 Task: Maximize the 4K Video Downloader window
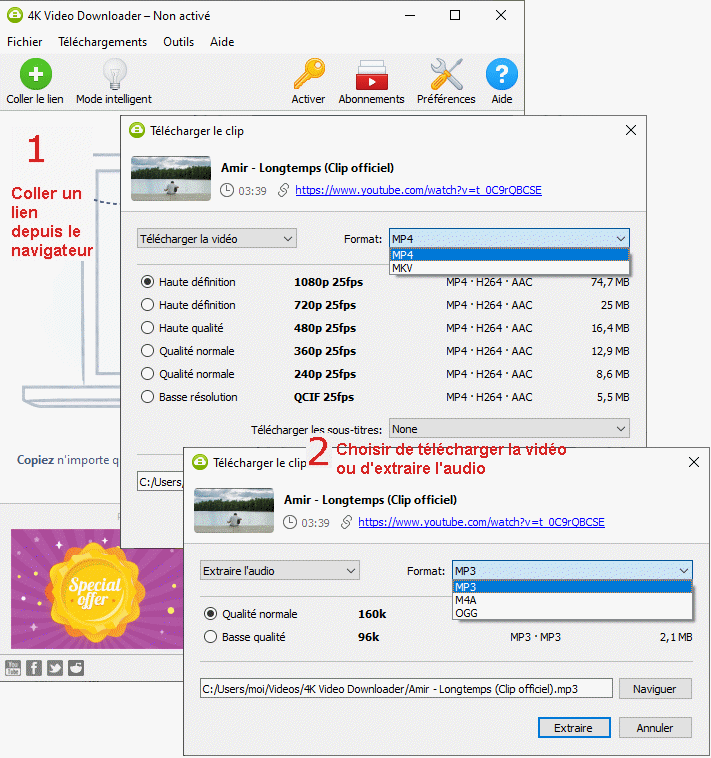[455, 15]
